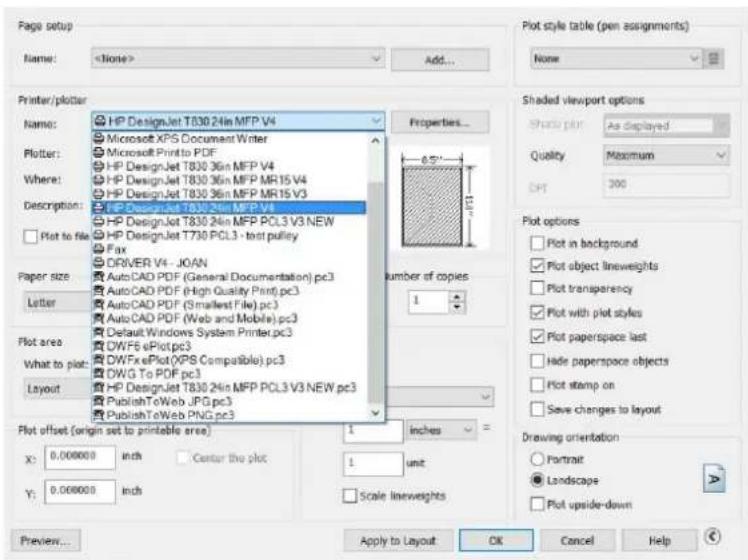This screenshot has width=748, height=560.
Task: Open What to plot Layout dropdown
Action: pos(57,389)
